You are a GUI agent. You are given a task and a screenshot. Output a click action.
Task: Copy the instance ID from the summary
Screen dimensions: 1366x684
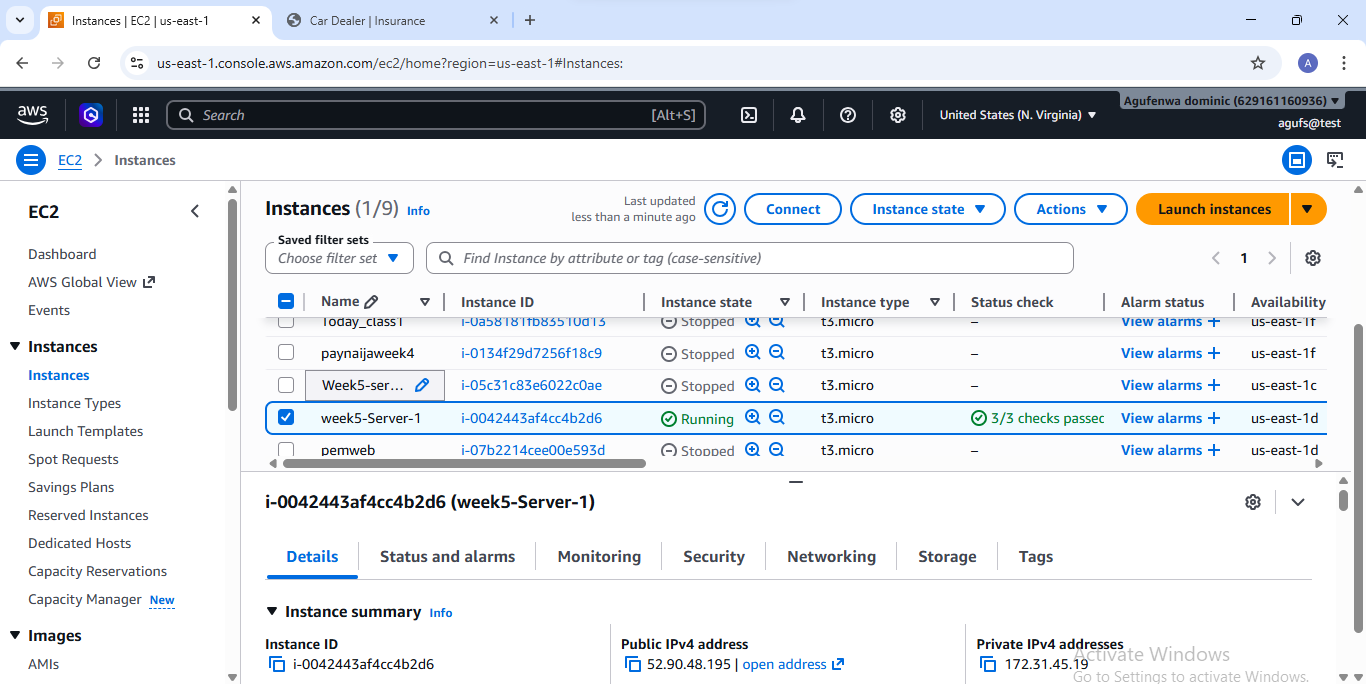(277, 664)
